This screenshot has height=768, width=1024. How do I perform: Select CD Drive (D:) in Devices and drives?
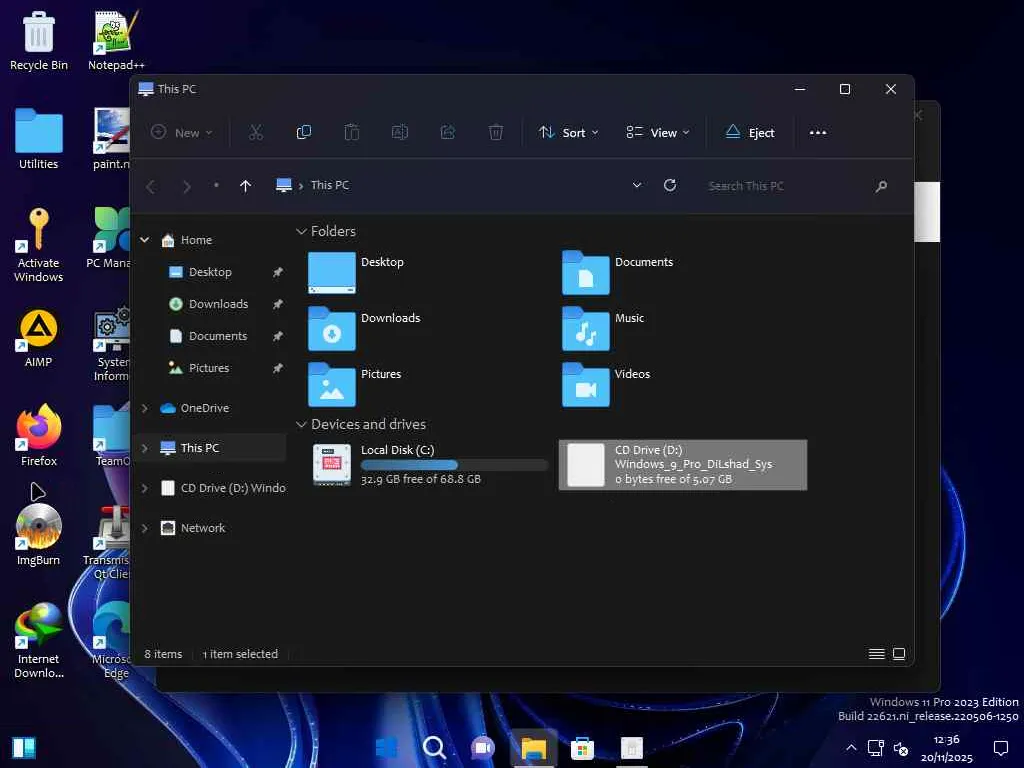click(682, 464)
